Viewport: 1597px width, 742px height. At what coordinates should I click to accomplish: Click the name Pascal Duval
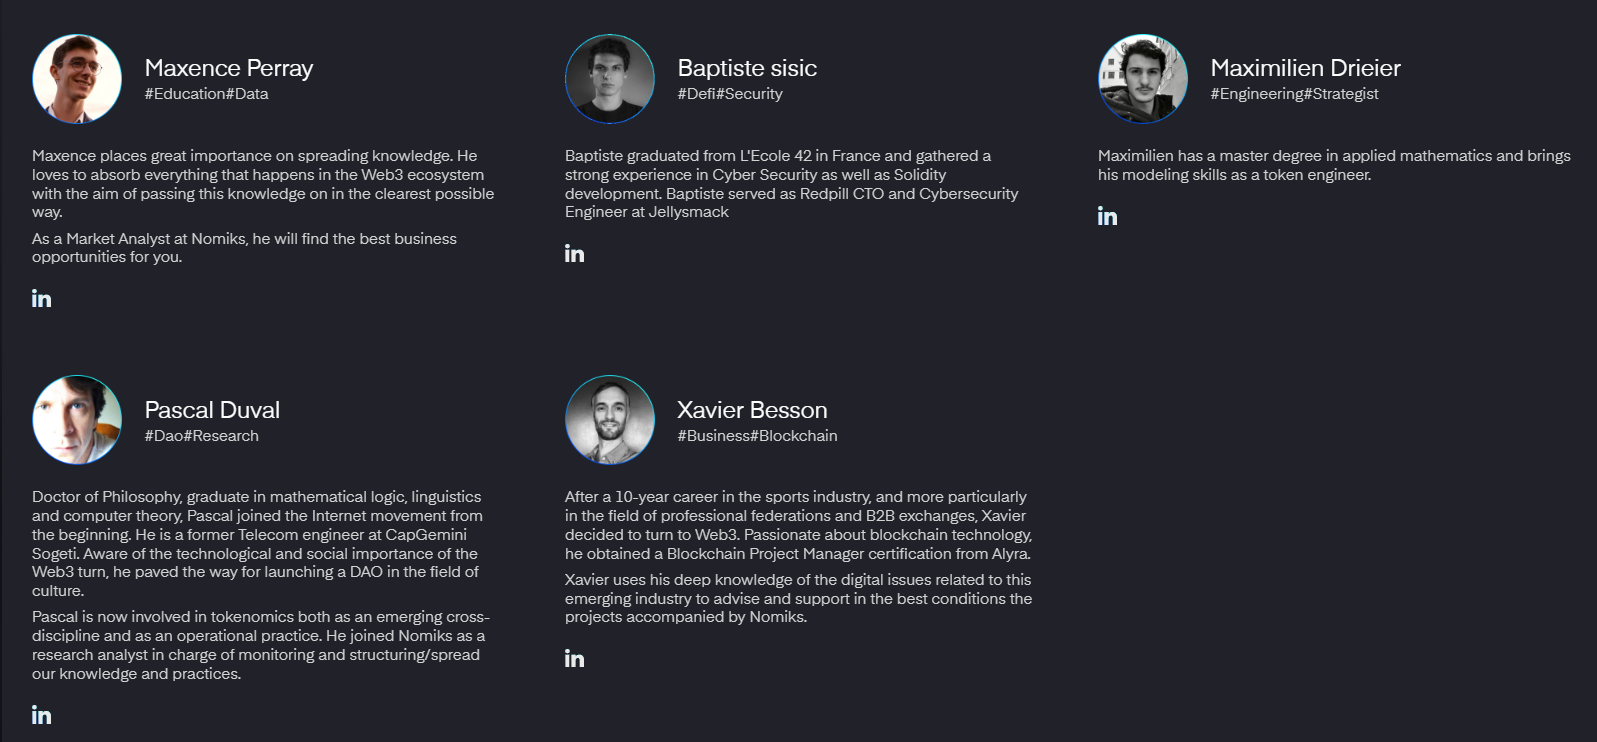[x=211, y=409]
